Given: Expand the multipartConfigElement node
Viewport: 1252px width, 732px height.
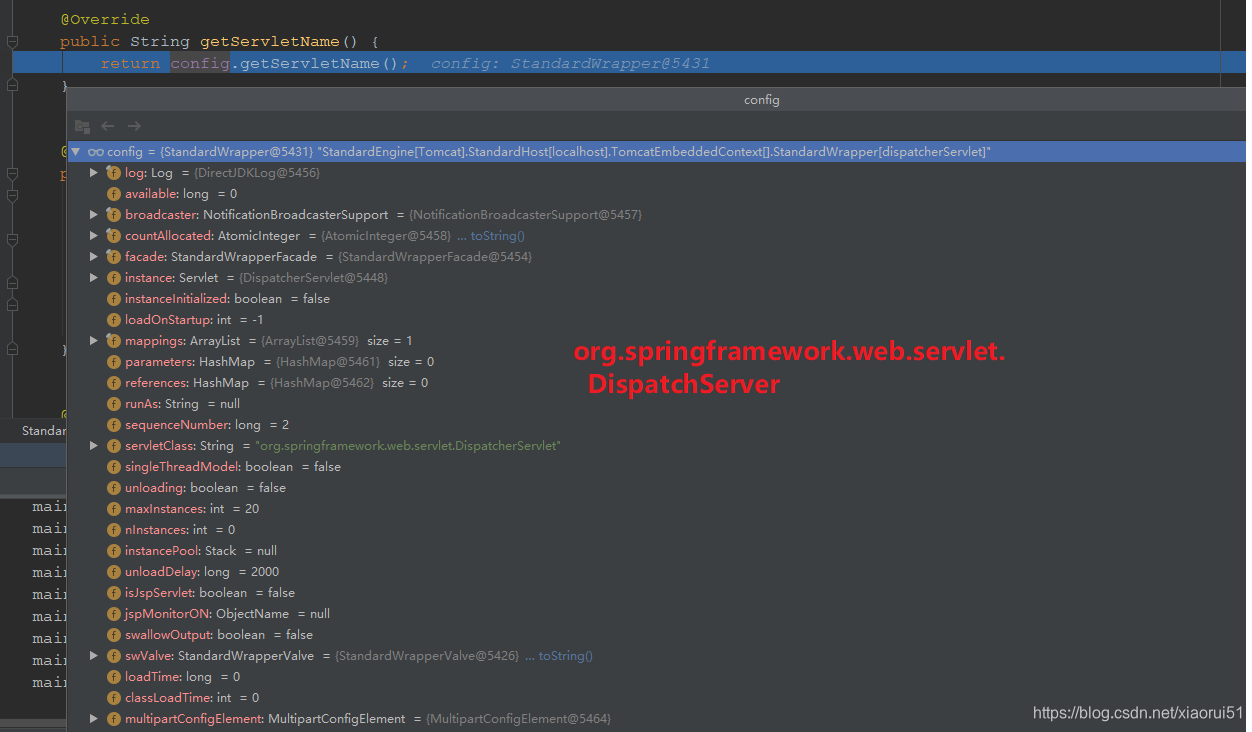Looking at the screenshot, I should click(x=94, y=719).
